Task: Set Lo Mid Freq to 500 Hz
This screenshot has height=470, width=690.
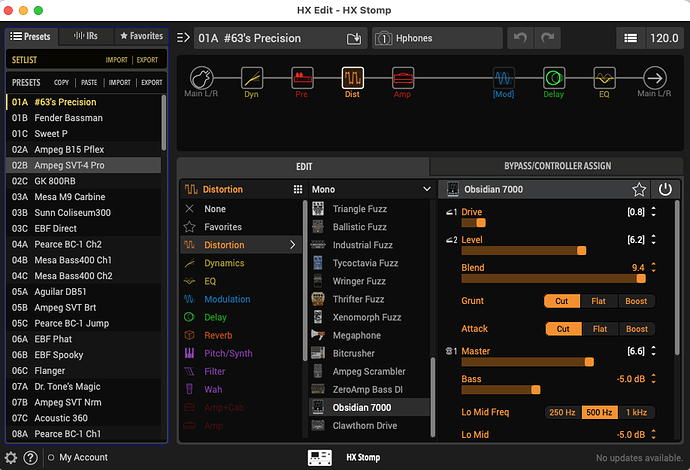Action: (599, 412)
